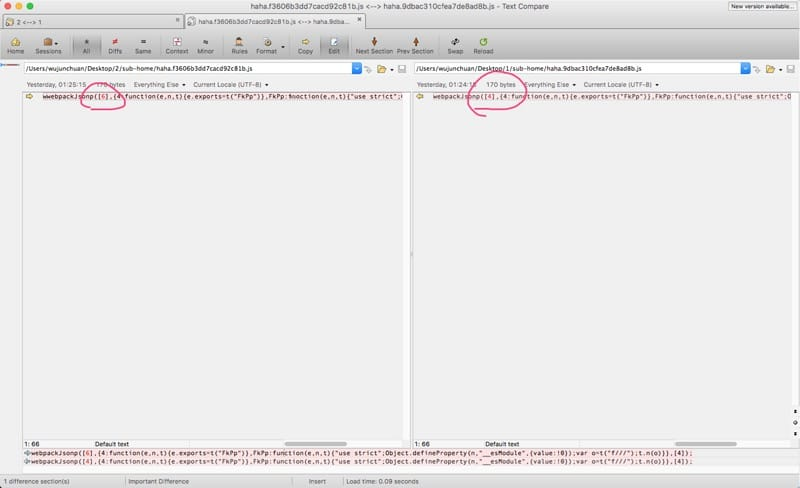Open right 'Everything Else' format dropdown
The height and width of the screenshot is (488, 800).
pos(550,85)
